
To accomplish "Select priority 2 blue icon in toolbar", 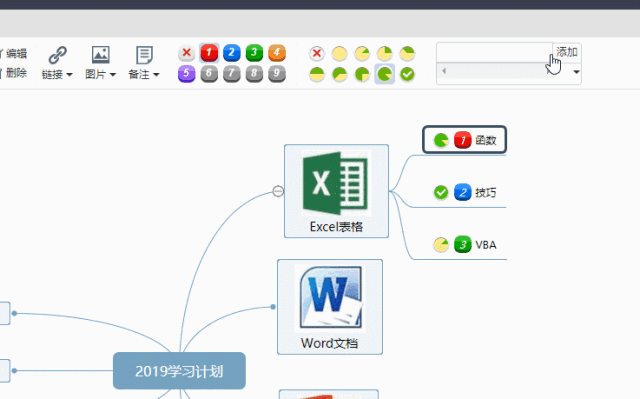I will coord(231,53).
